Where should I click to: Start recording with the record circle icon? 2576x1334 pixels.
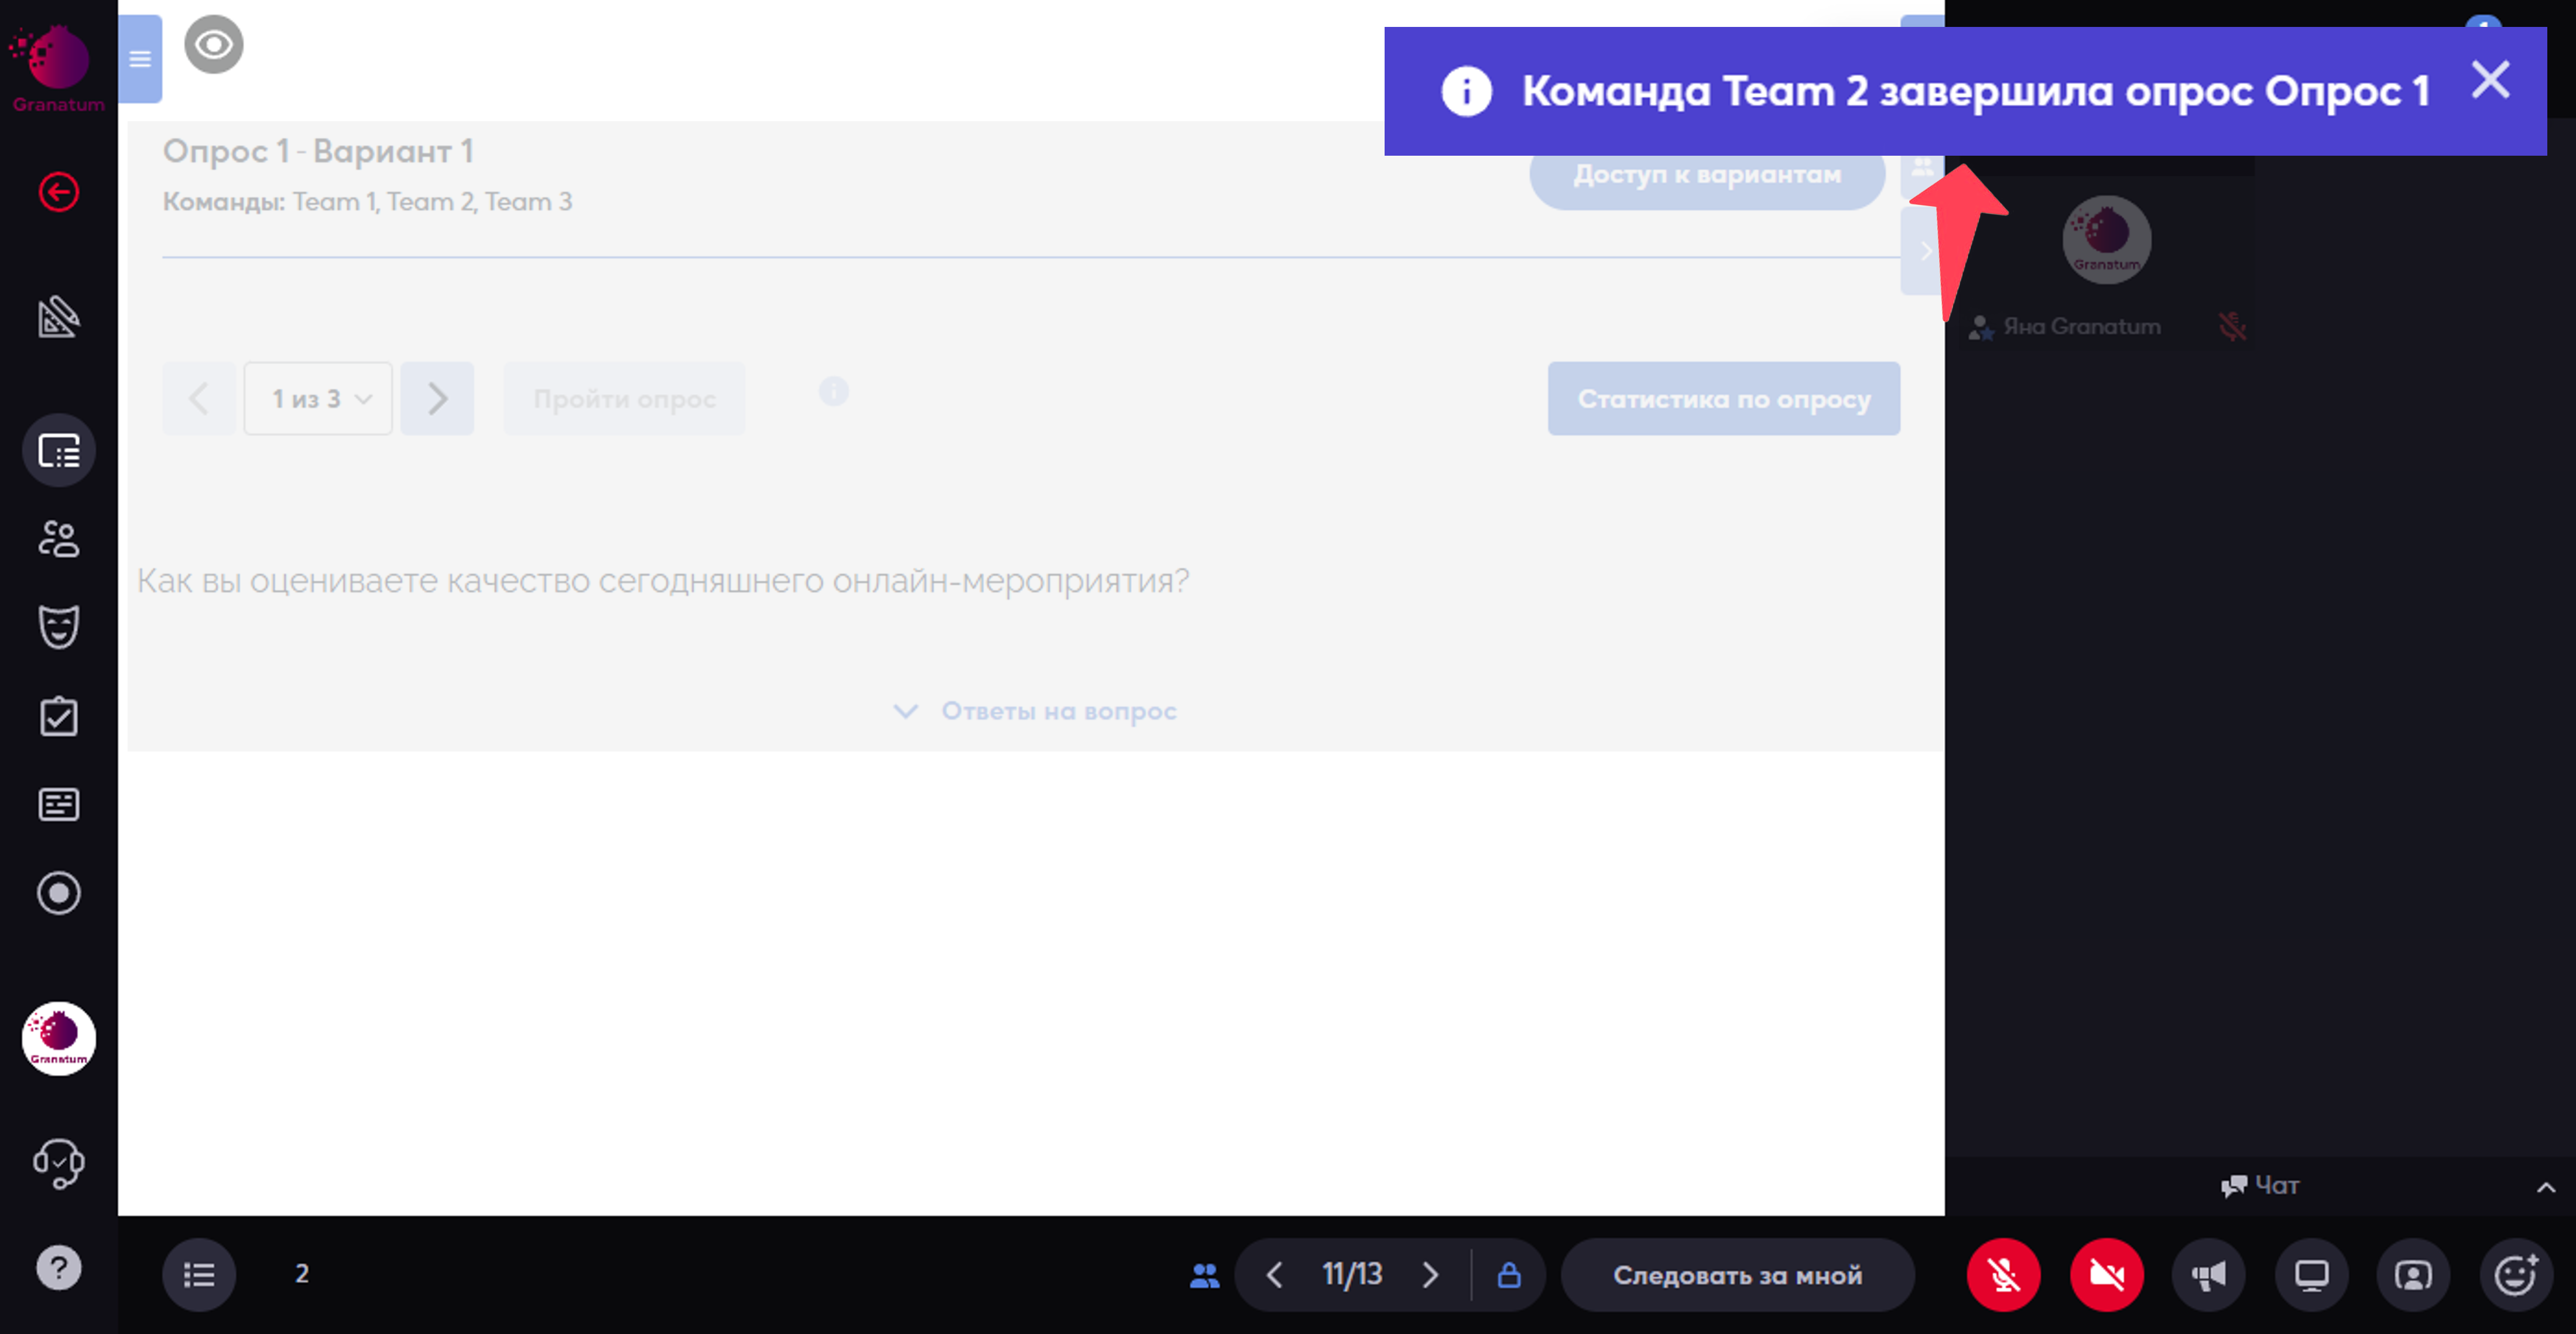point(59,893)
